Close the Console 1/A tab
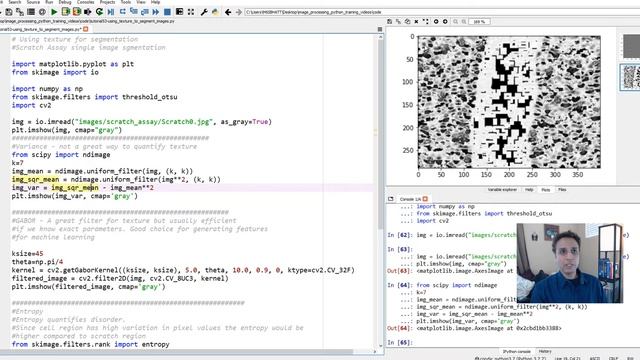The width and height of the screenshot is (640, 360). pyautogui.click(x=425, y=199)
